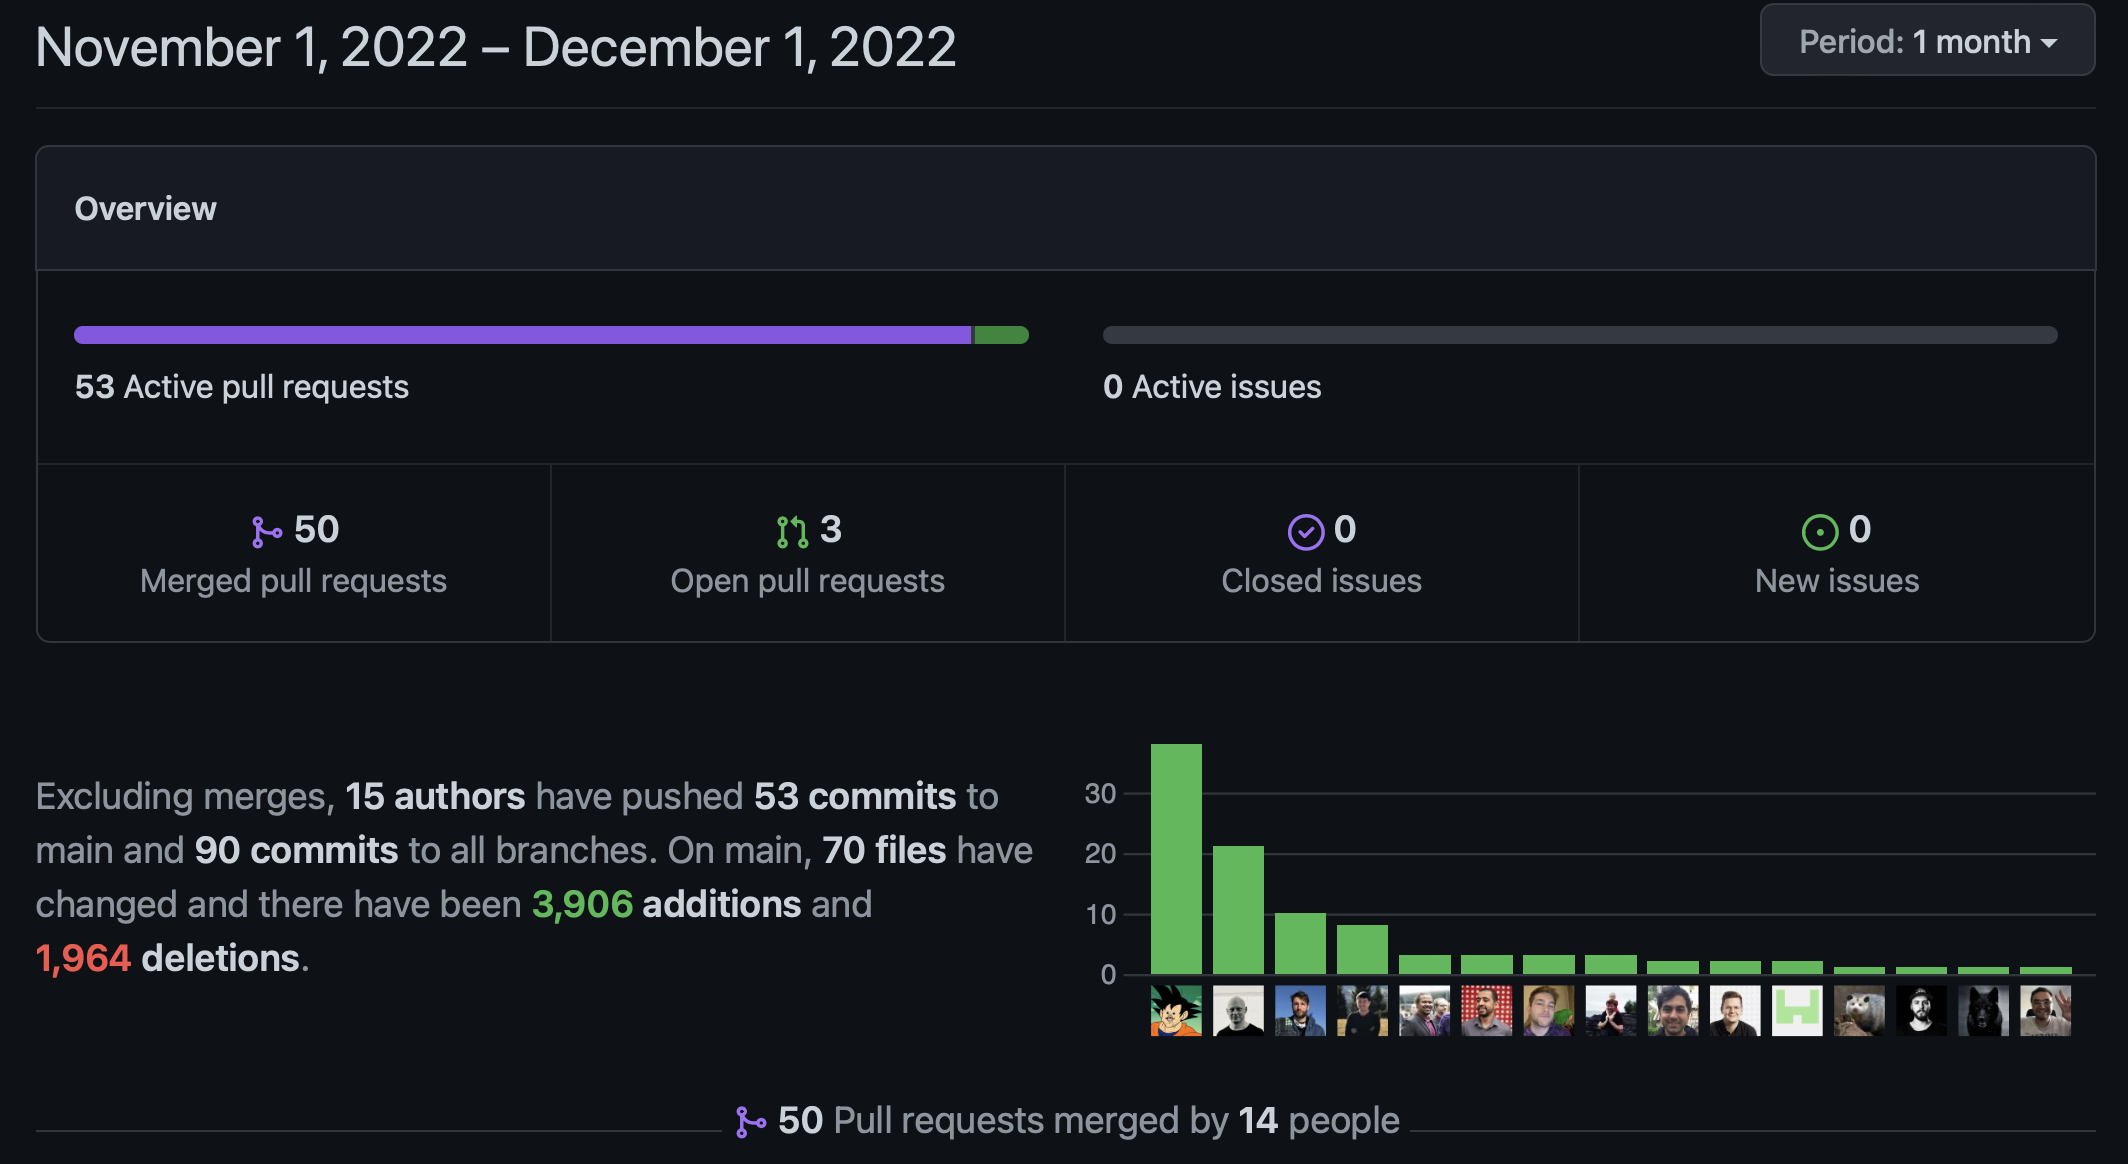This screenshot has width=2128, height=1164.
Task: Click the Goku cartoon contributor avatar
Action: coord(1176,1010)
